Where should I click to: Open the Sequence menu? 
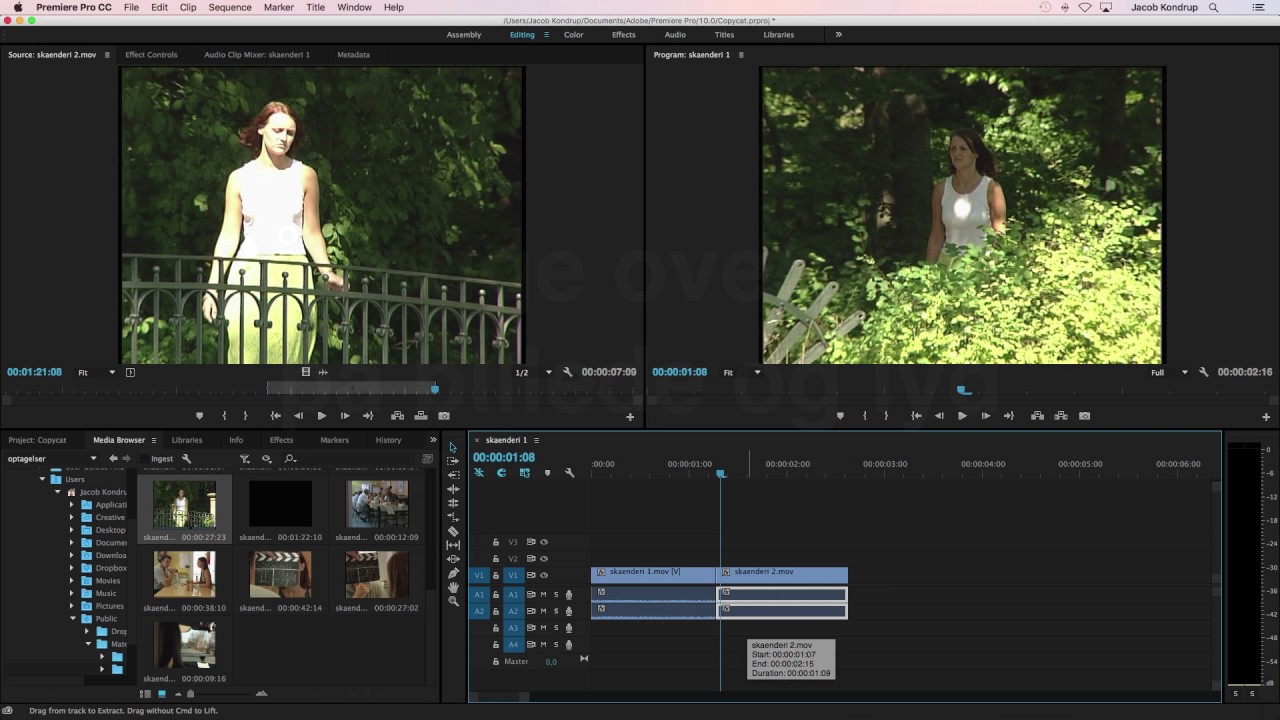tap(230, 7)
